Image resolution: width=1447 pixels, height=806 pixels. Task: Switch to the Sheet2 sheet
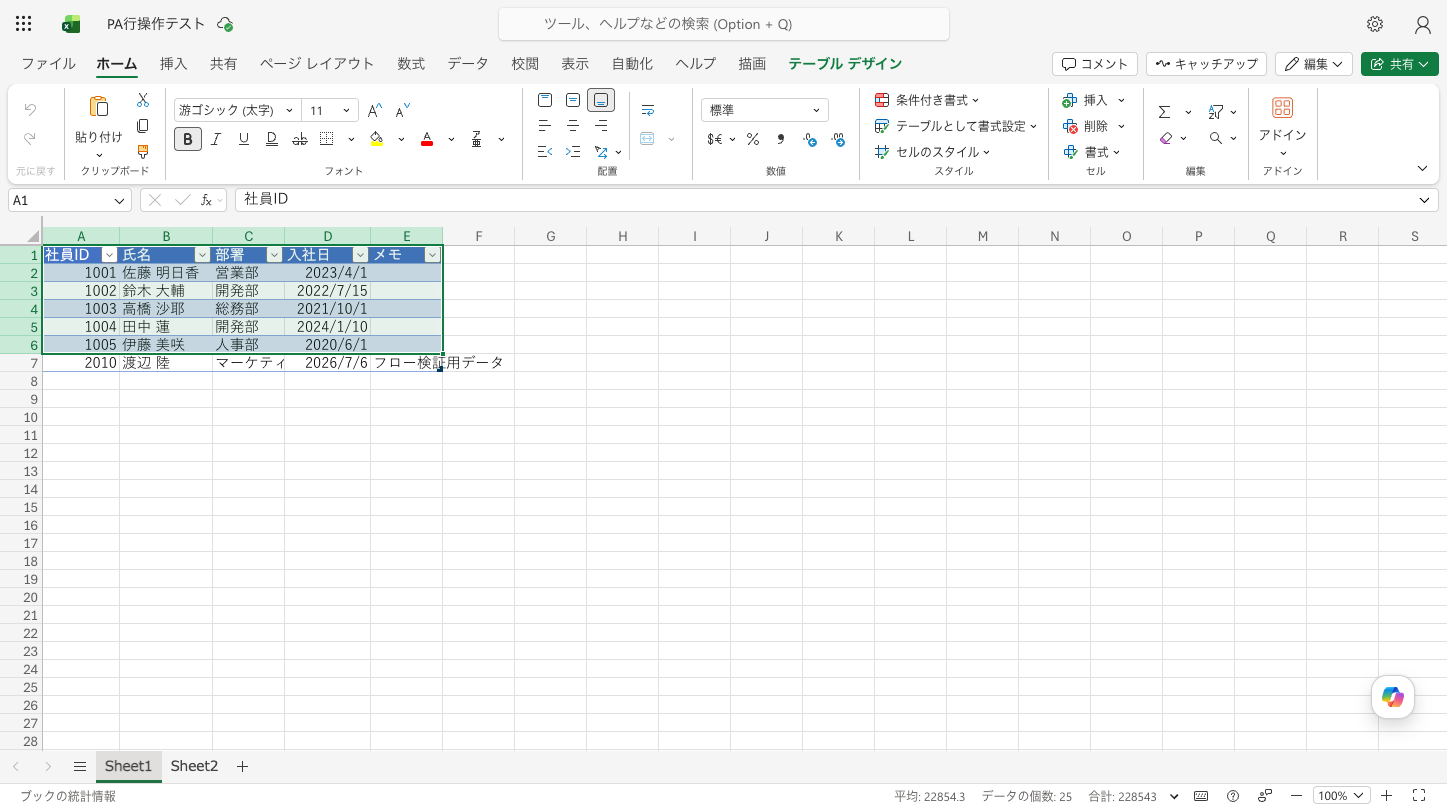(194, 766)
